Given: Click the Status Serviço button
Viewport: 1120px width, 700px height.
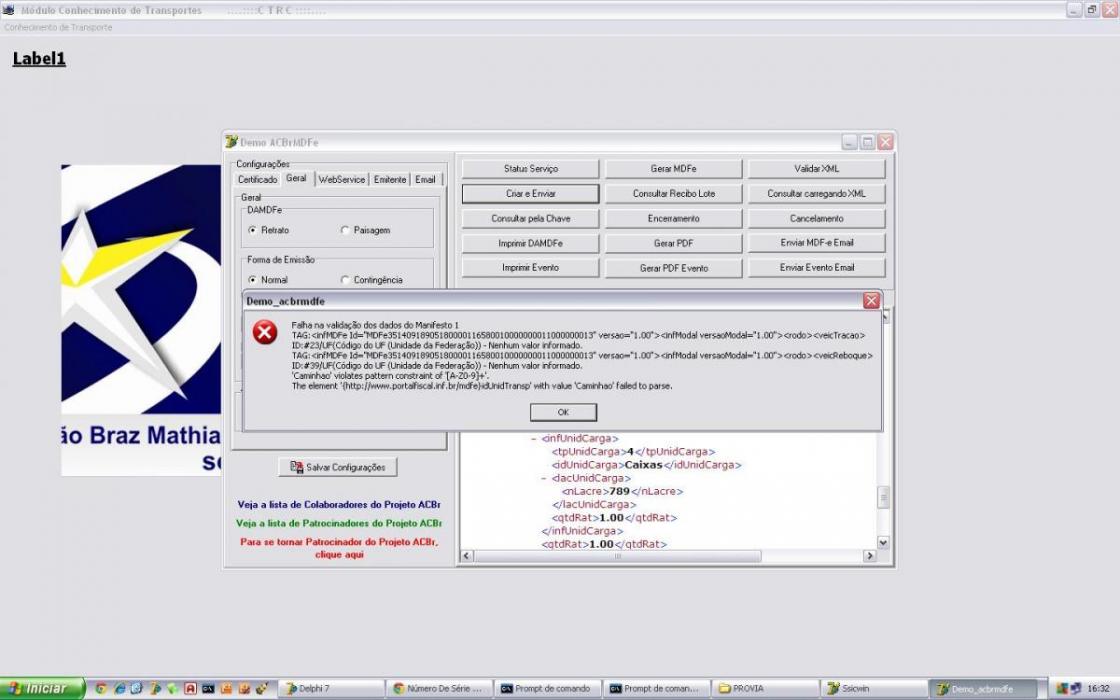Looking at the screenshot, I should coord(530,169).
